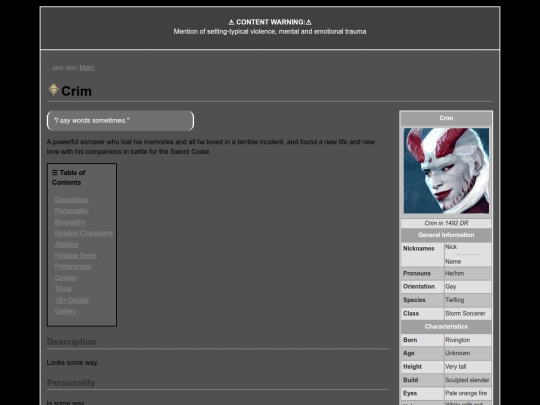This screenshot has width=540, height=405.
Task: Click the Personality section heading
Action: click(x=71, y=383)
